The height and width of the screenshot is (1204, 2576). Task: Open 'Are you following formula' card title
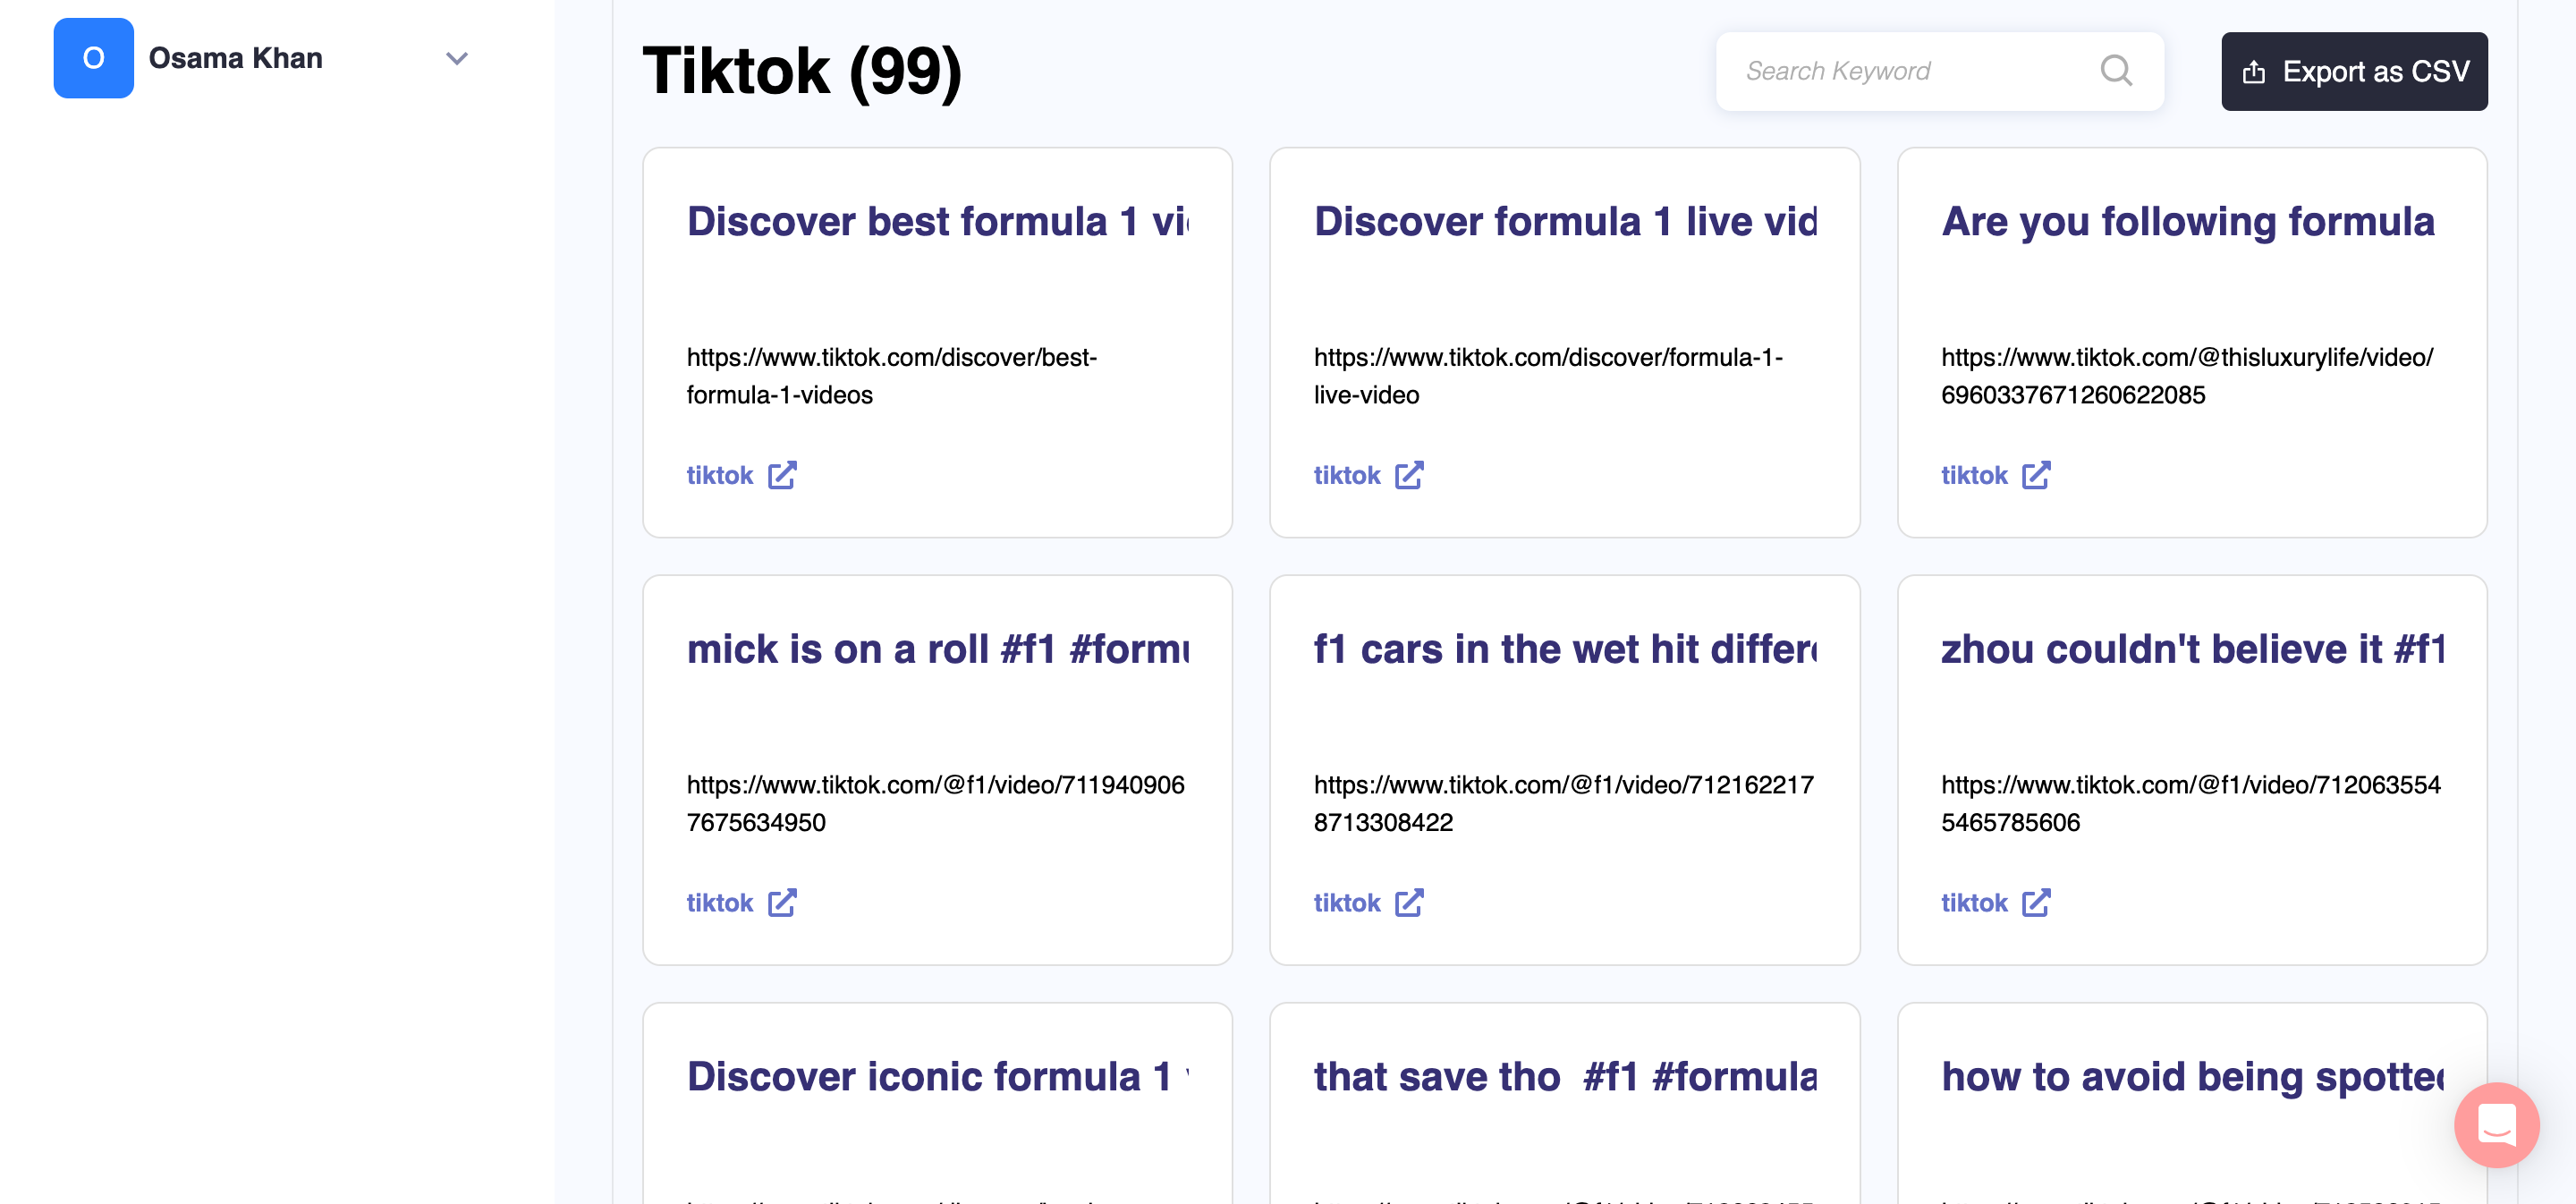click(x=2188, y=222)
